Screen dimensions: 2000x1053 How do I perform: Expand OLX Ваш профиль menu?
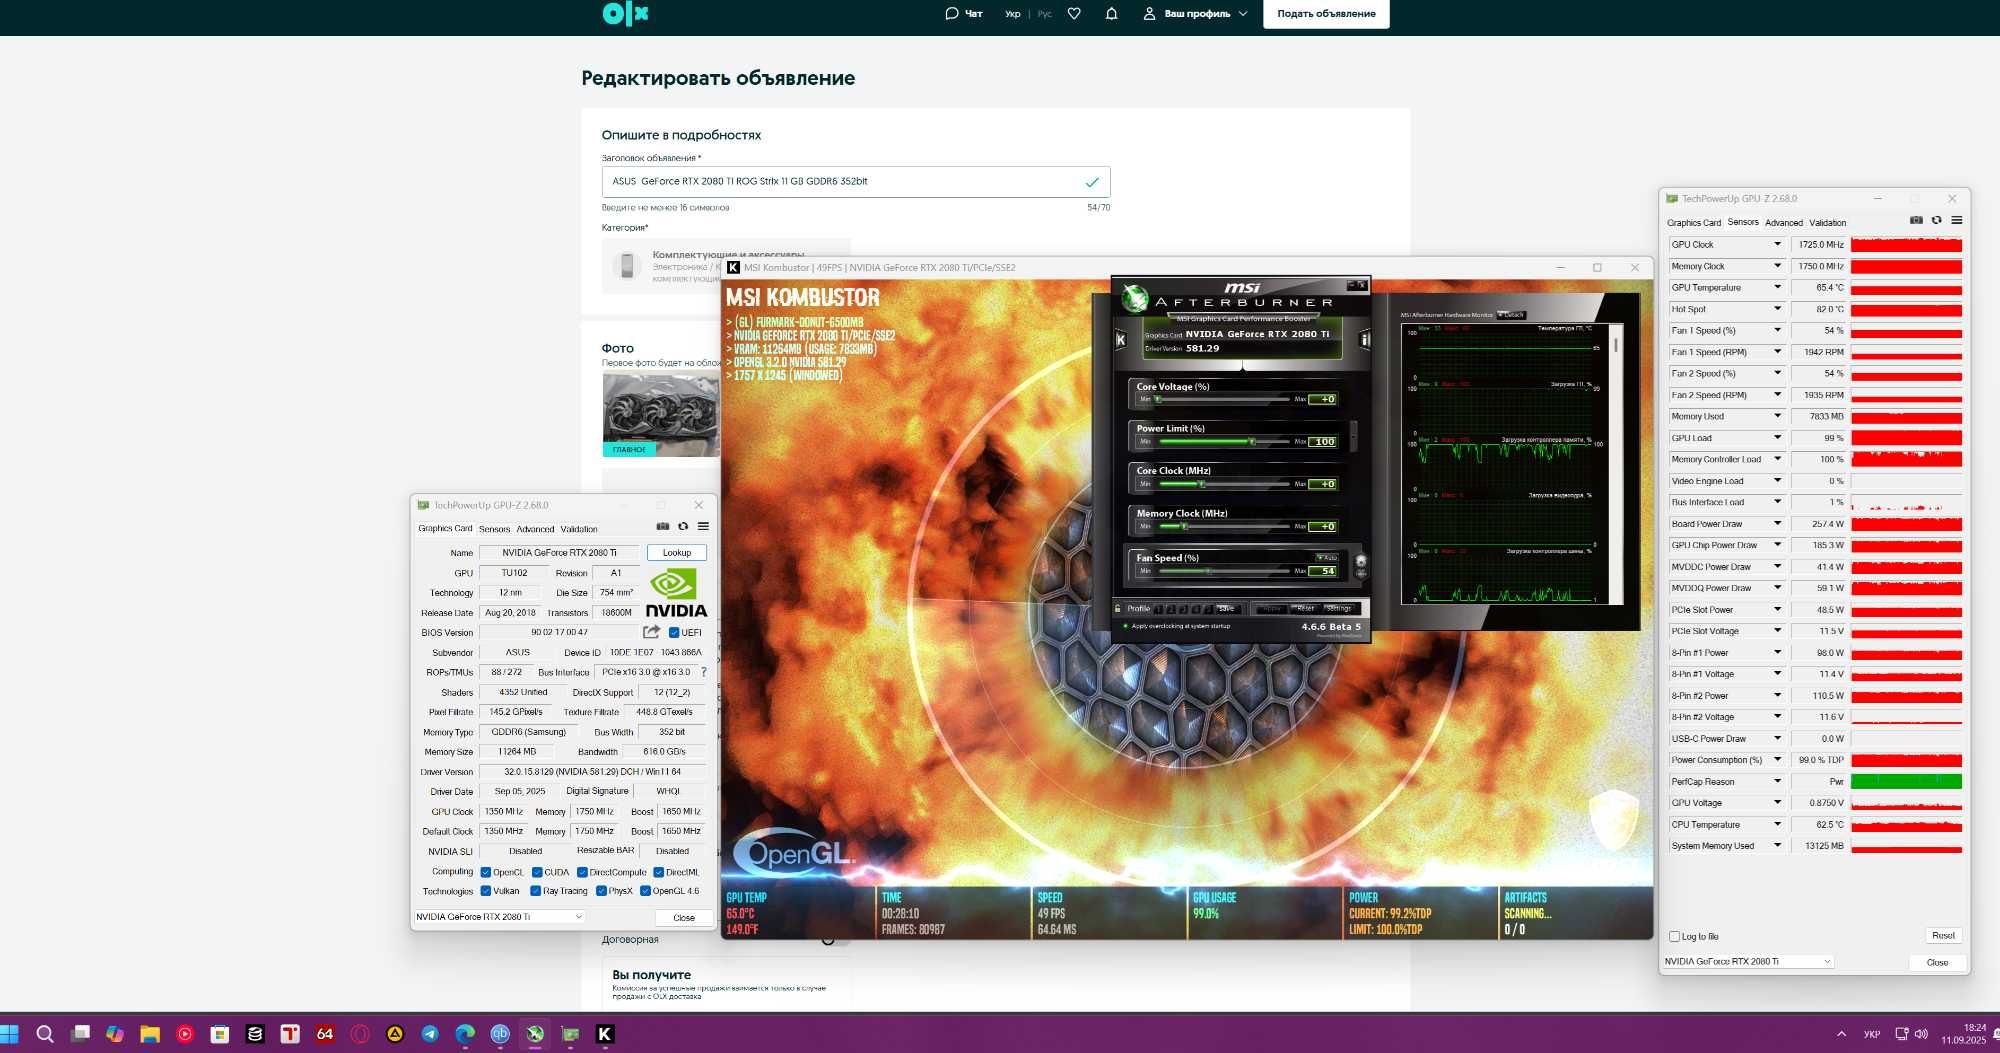tap(1196, 14)
